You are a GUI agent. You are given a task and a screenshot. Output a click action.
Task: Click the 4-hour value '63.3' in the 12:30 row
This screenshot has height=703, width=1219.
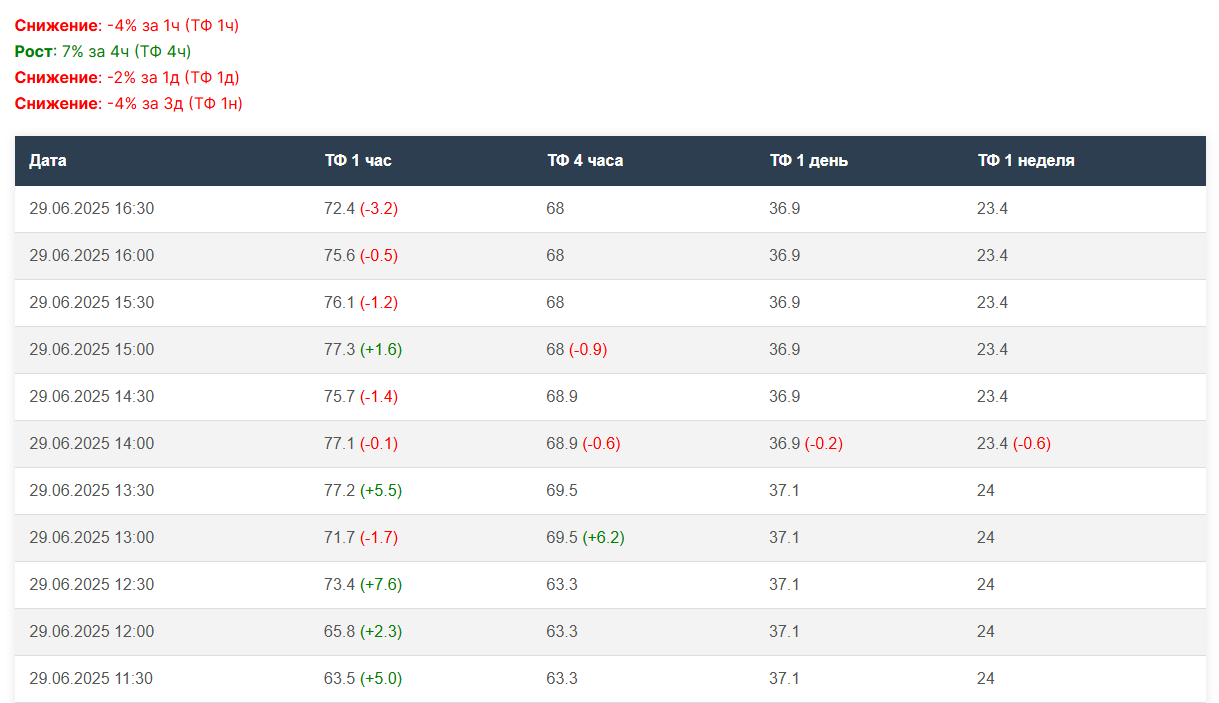point(562,584)
